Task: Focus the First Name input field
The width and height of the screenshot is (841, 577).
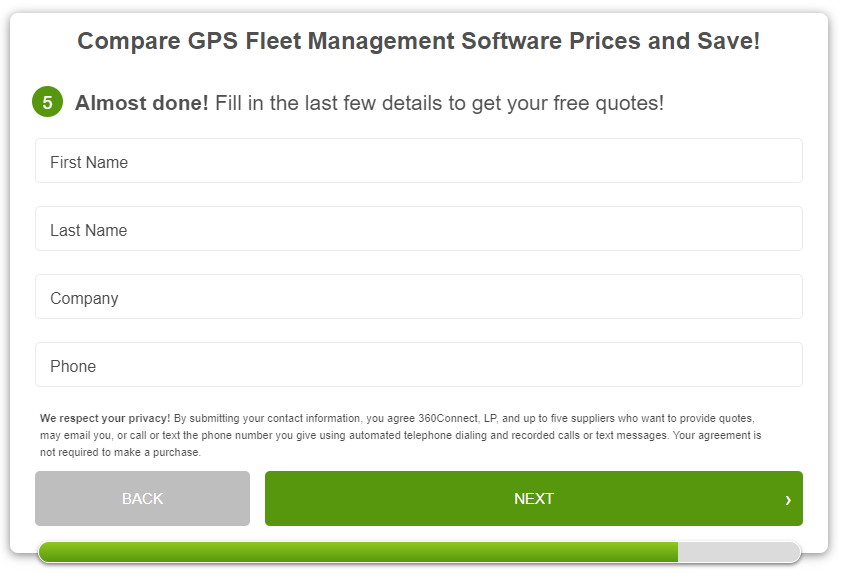Action: click(x=418, y=161)
